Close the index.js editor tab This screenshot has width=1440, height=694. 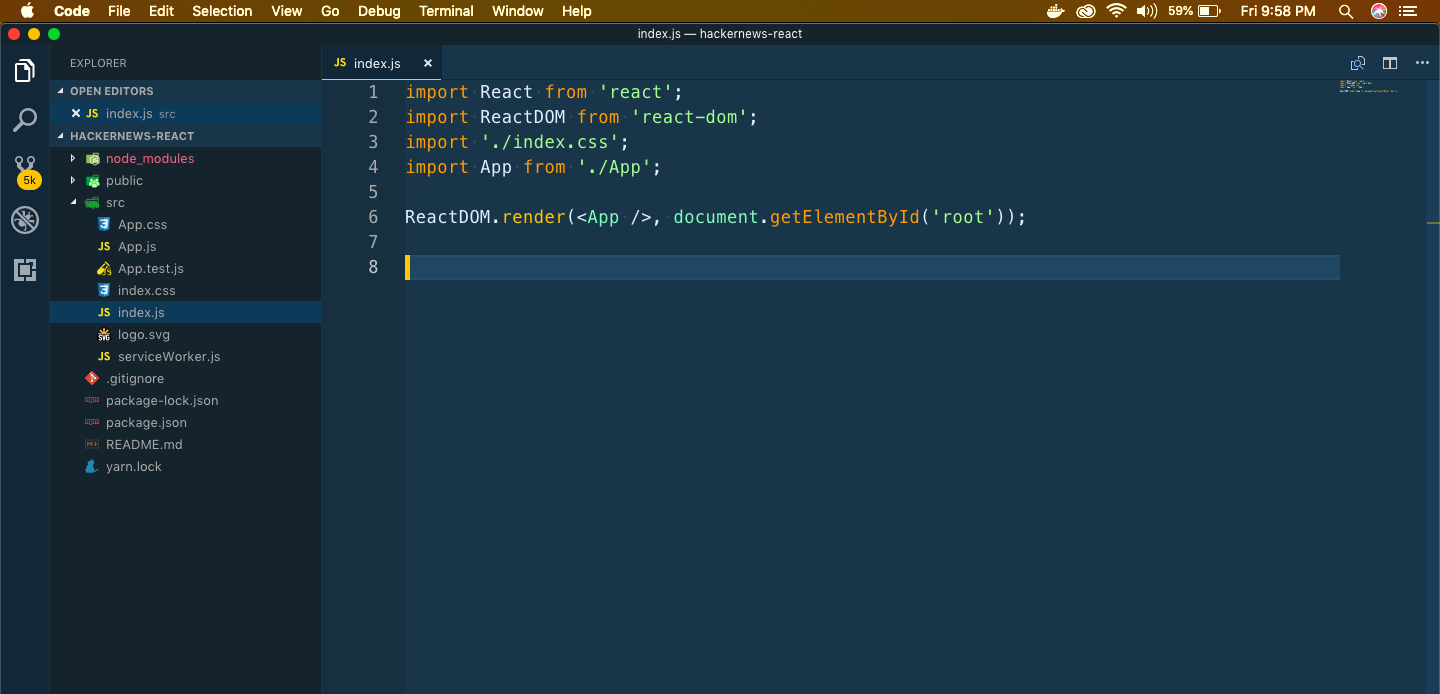click(x=428, y=63)
